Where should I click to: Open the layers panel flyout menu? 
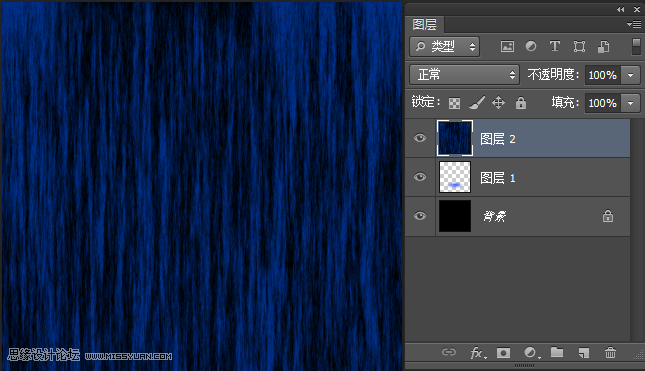click(x=634, y=25)
